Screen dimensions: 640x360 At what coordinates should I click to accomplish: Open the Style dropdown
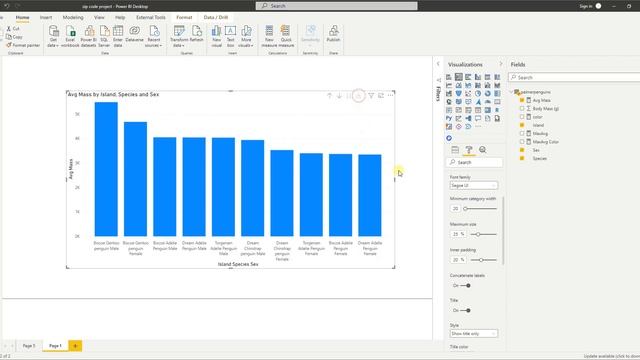(474, 334)
